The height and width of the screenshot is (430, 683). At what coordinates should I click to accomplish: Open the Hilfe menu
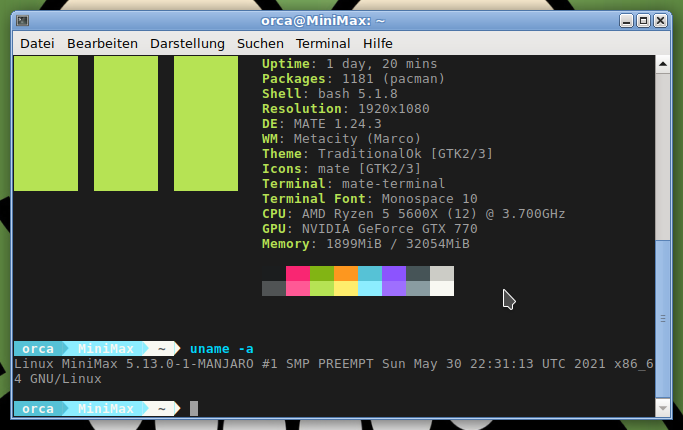tap(378, 44)
